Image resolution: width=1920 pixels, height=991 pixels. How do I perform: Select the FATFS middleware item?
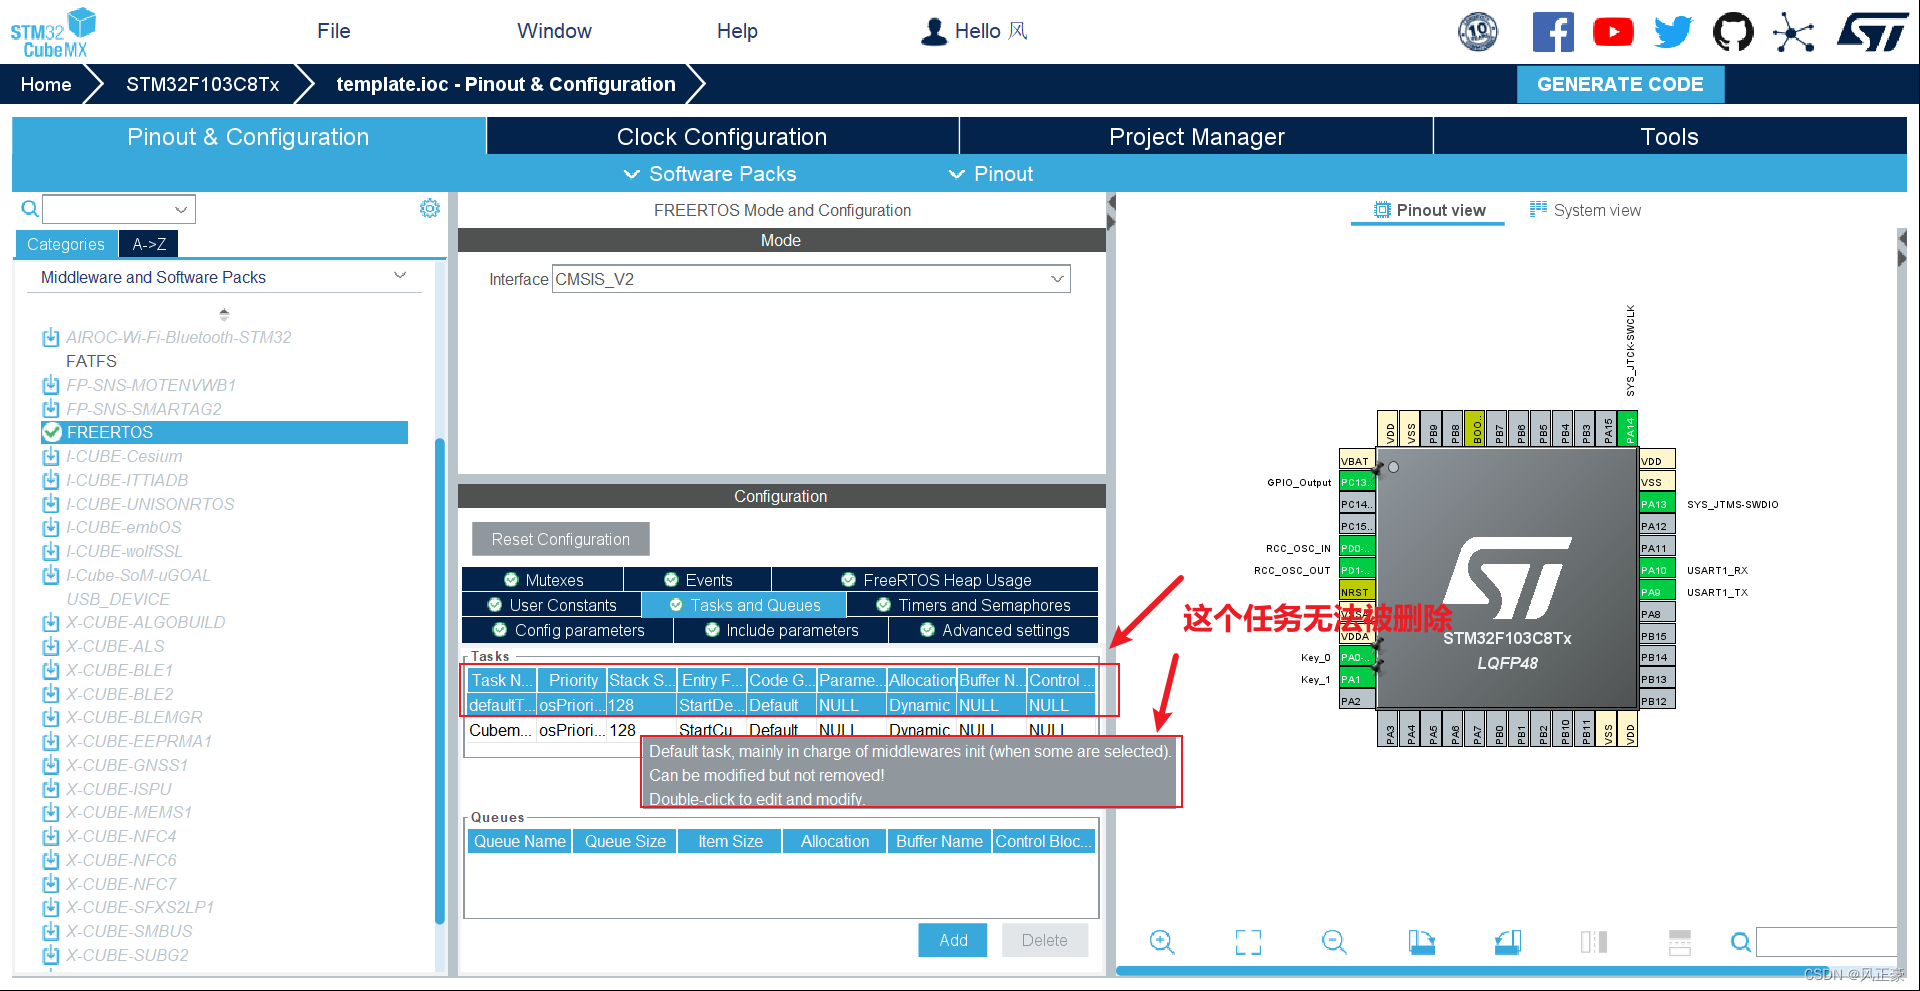91,361
